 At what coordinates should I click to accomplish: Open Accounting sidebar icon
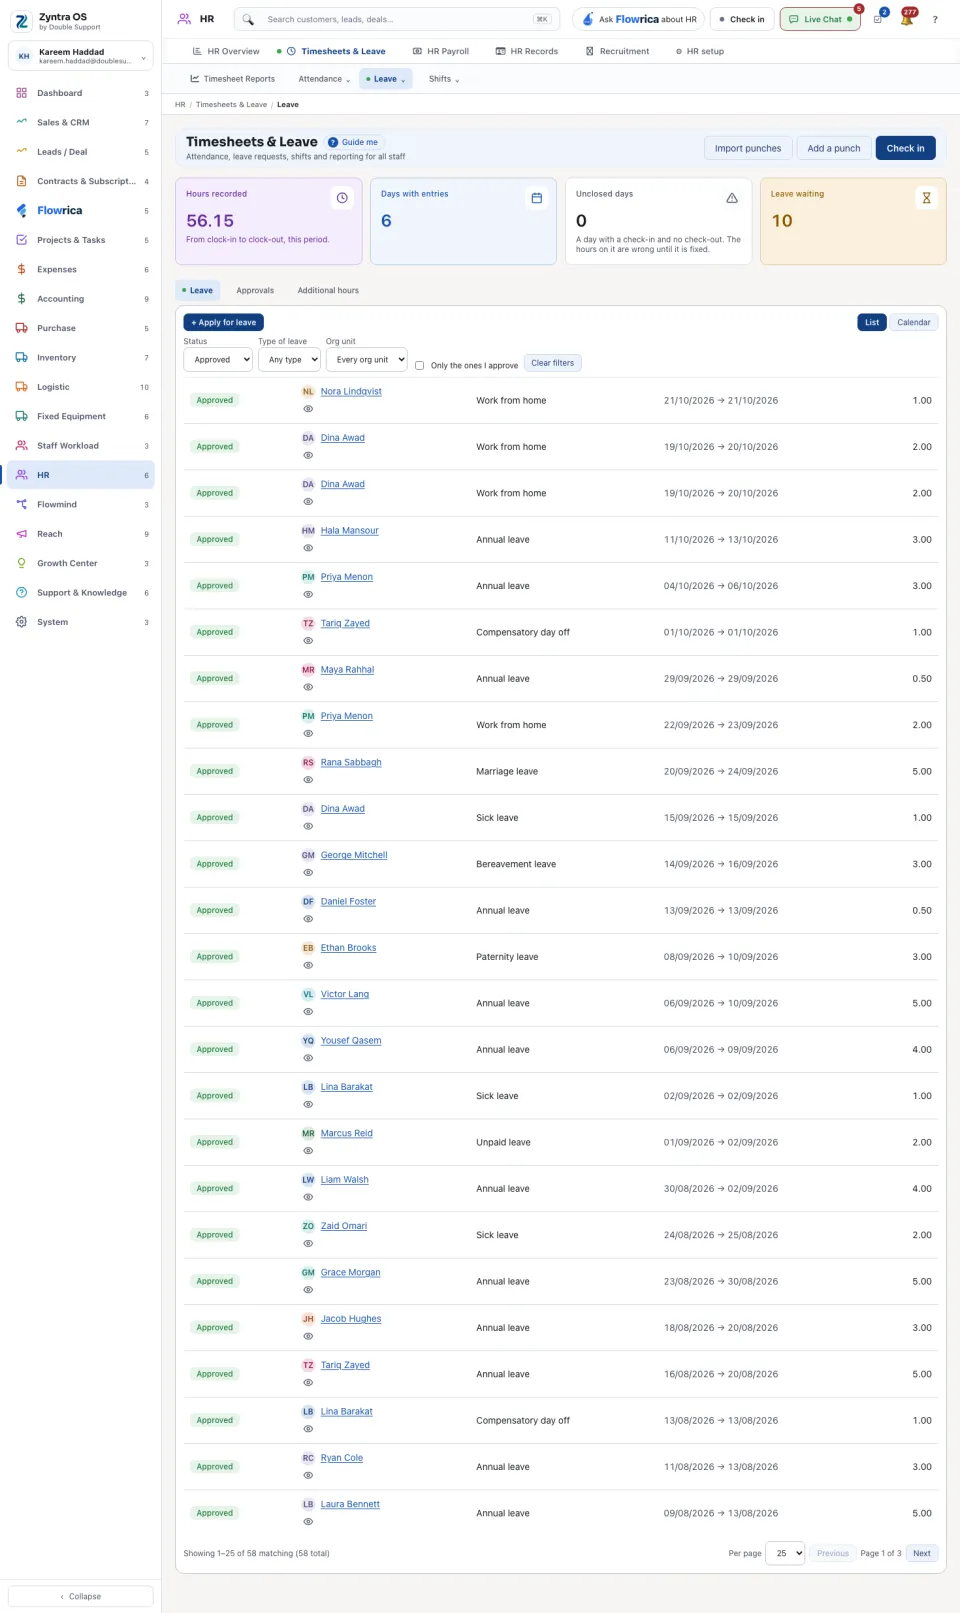pos(21,298)
